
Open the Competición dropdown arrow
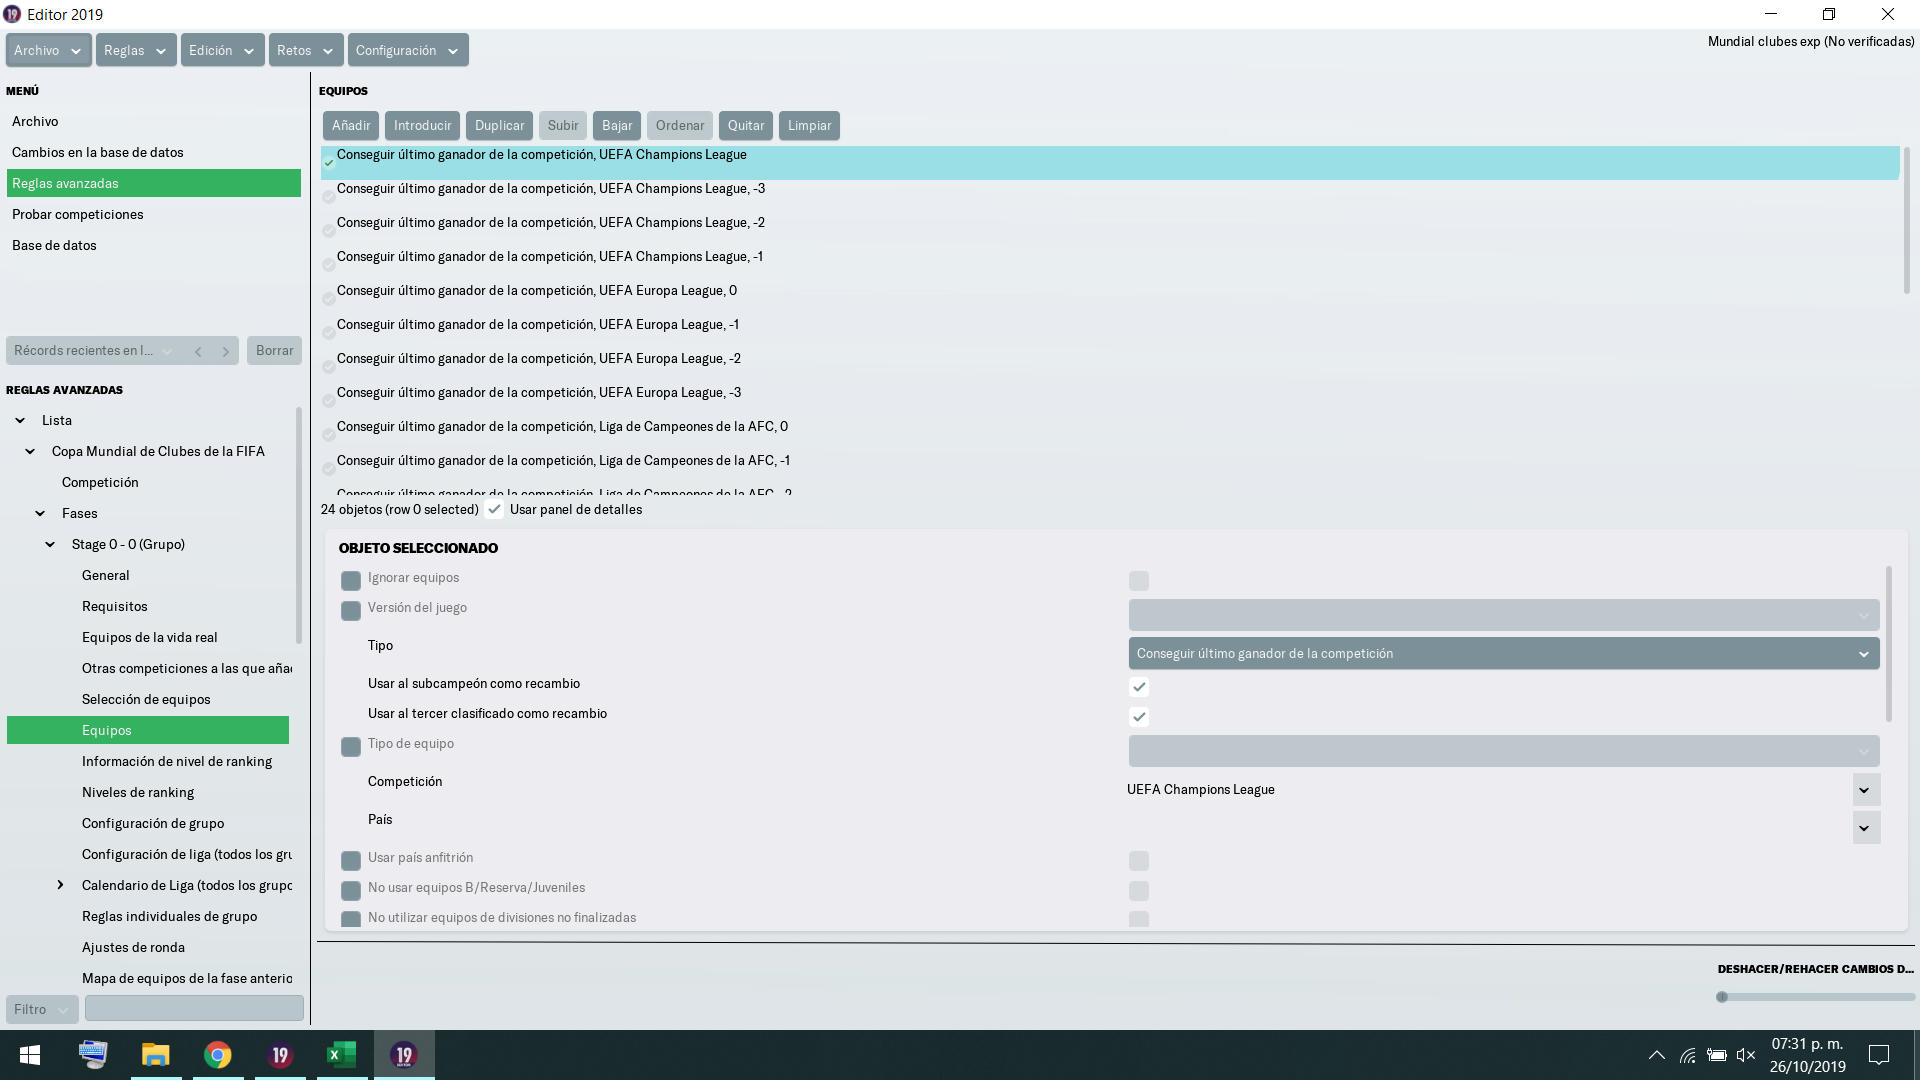(1865, 790)
